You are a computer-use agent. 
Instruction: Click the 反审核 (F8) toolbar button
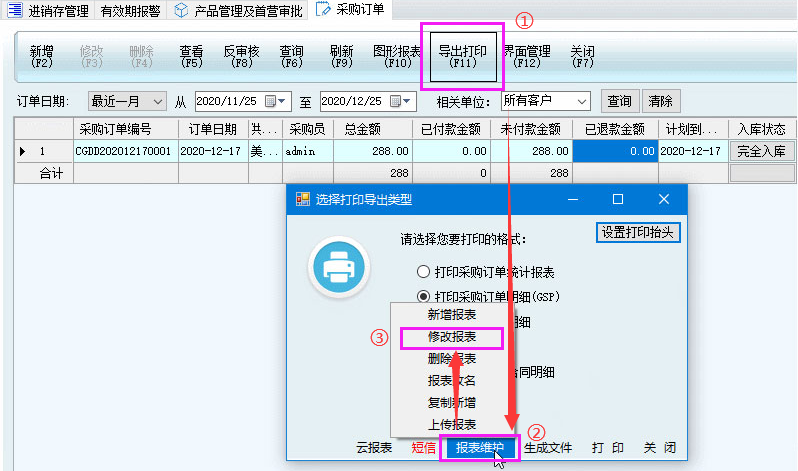click(x=241, y=56)
